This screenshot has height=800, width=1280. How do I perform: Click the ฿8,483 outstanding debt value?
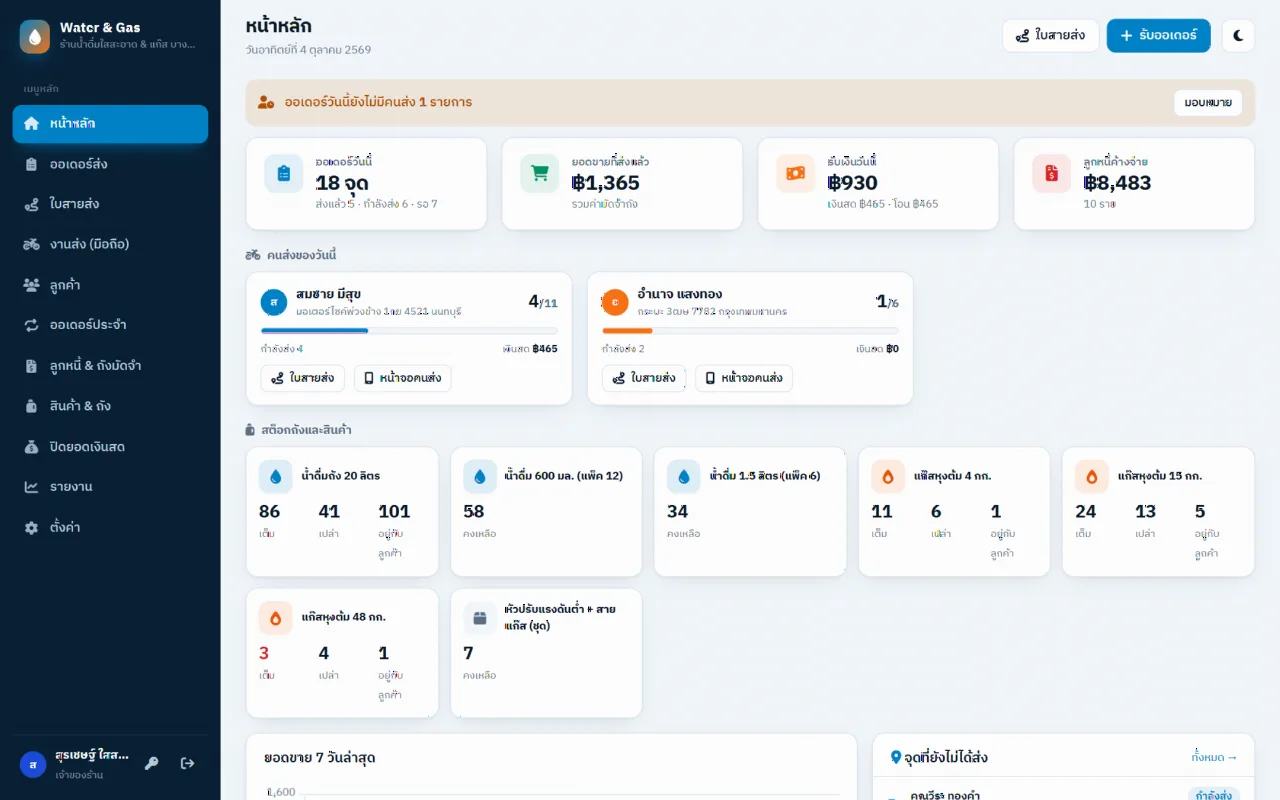1117,183
